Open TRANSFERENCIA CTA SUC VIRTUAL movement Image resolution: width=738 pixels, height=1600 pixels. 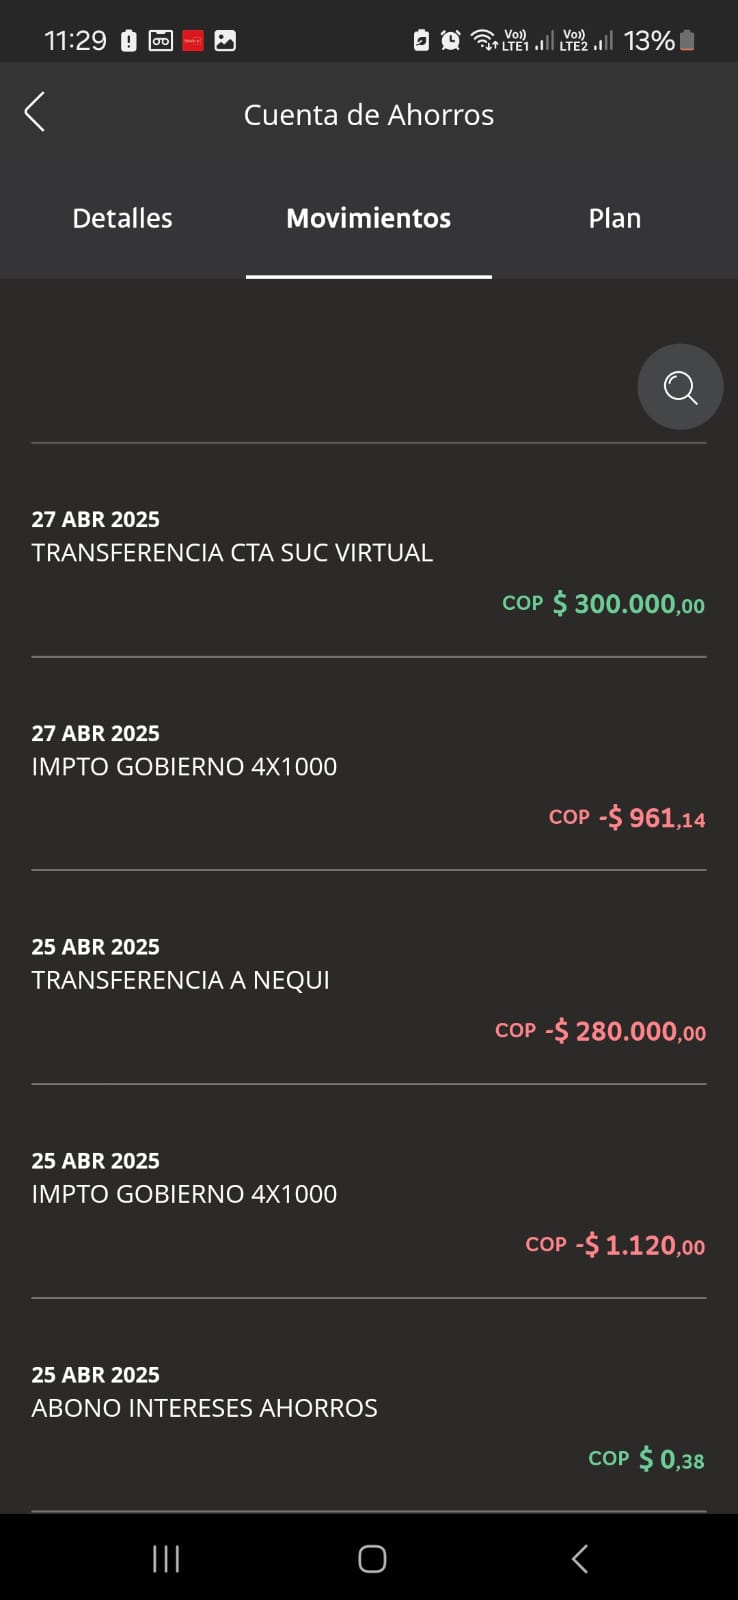pyautogui.click(x=232, y=552)
